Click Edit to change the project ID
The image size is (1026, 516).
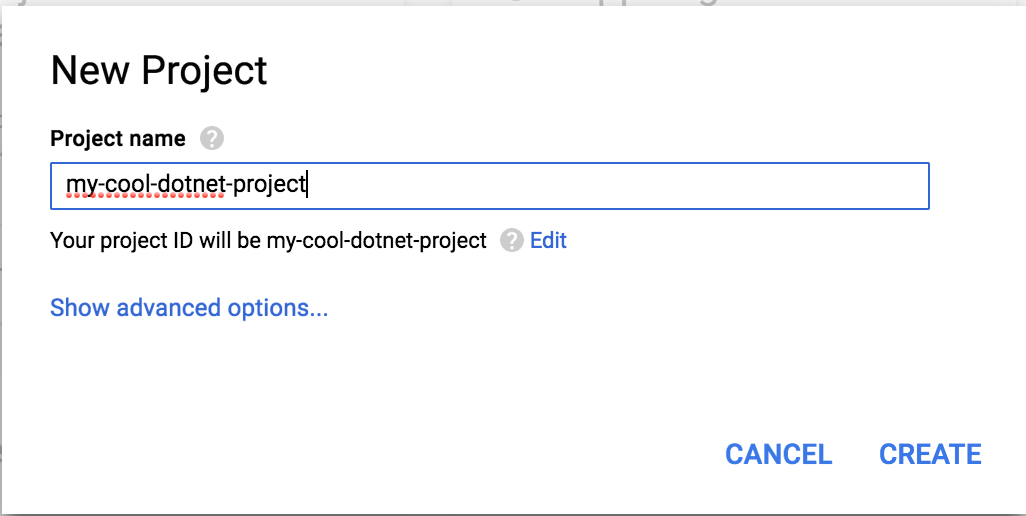548,241
